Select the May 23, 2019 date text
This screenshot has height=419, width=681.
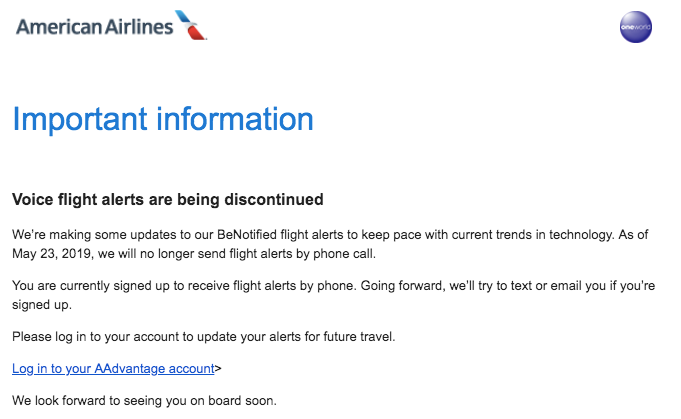(x=52, y=254)
